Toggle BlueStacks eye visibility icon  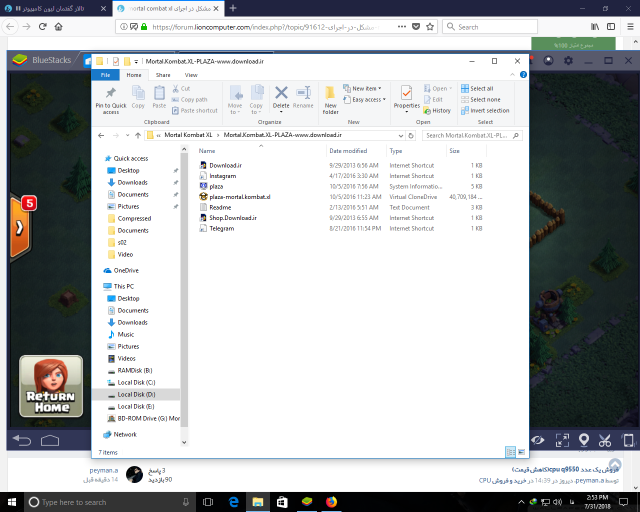tap(538, 440)
